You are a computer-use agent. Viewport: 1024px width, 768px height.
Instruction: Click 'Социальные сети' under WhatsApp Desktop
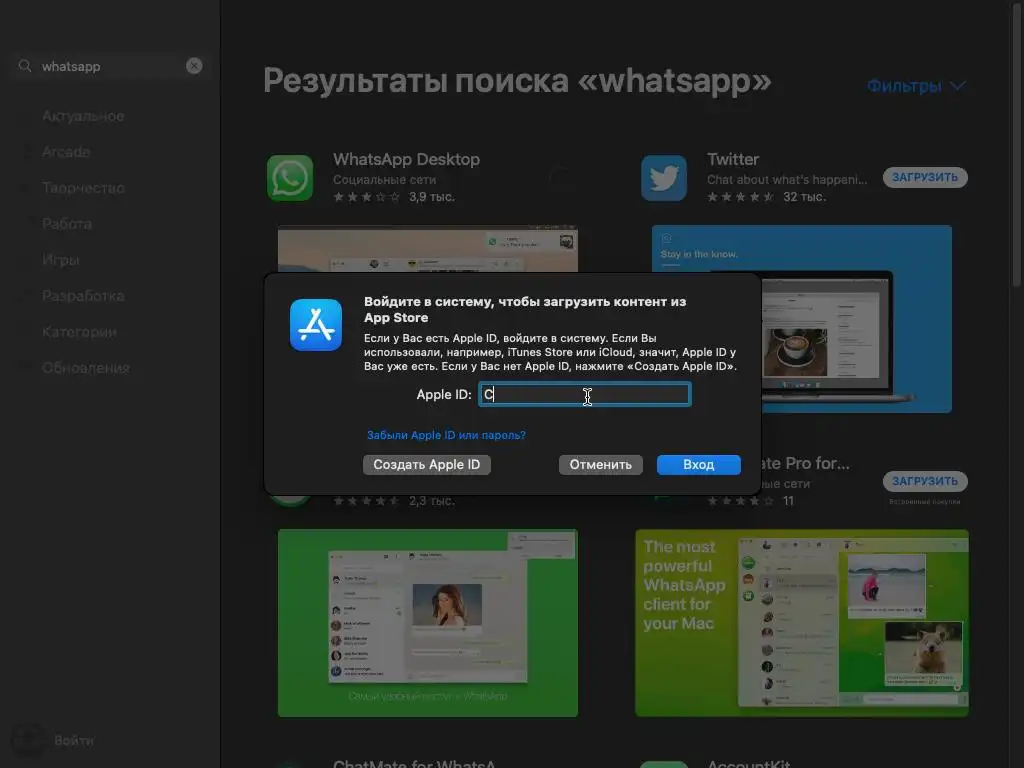point(384,180)
